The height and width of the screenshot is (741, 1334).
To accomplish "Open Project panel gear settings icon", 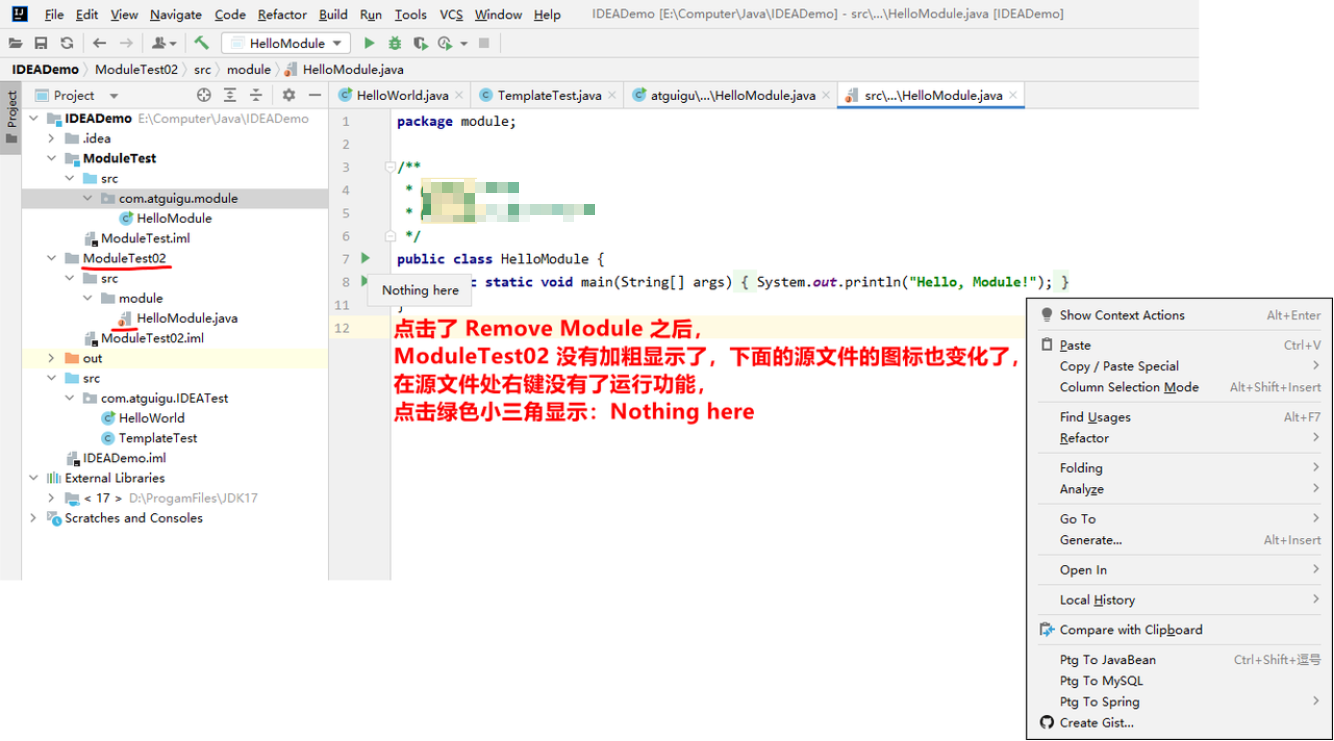I will pos(289,95).
